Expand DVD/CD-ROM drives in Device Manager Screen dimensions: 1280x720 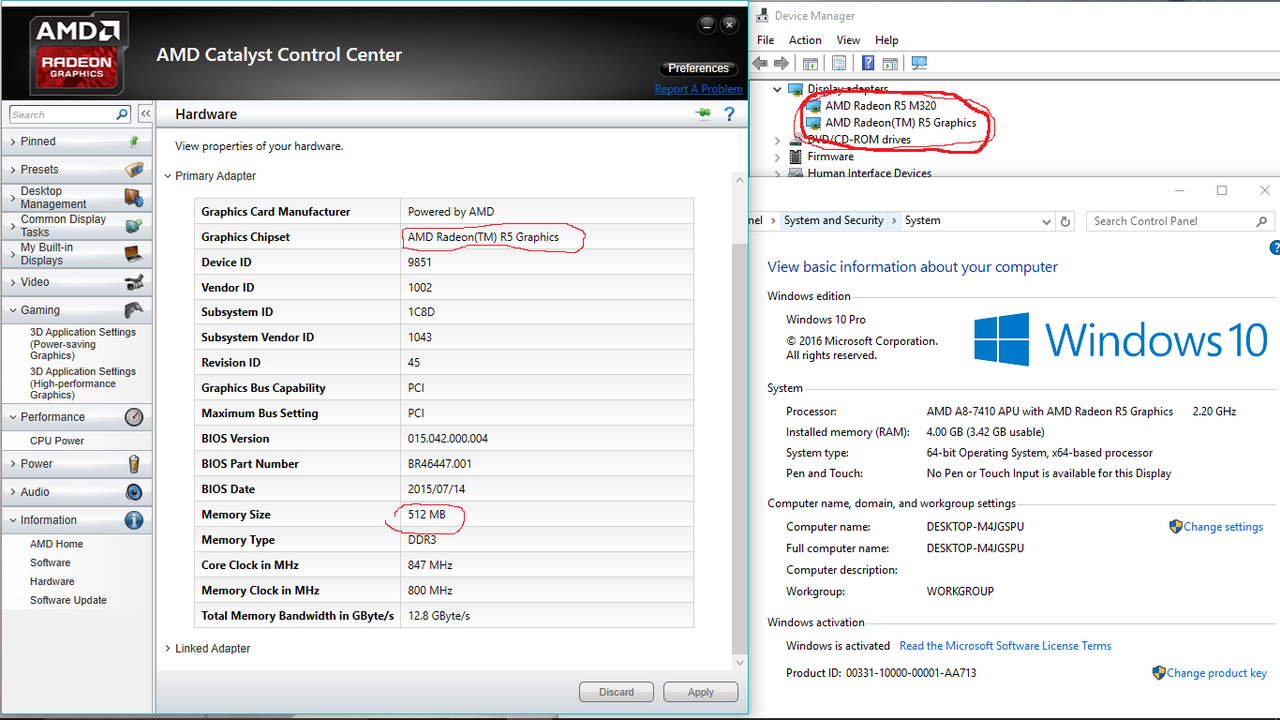(x=777, y=140)
